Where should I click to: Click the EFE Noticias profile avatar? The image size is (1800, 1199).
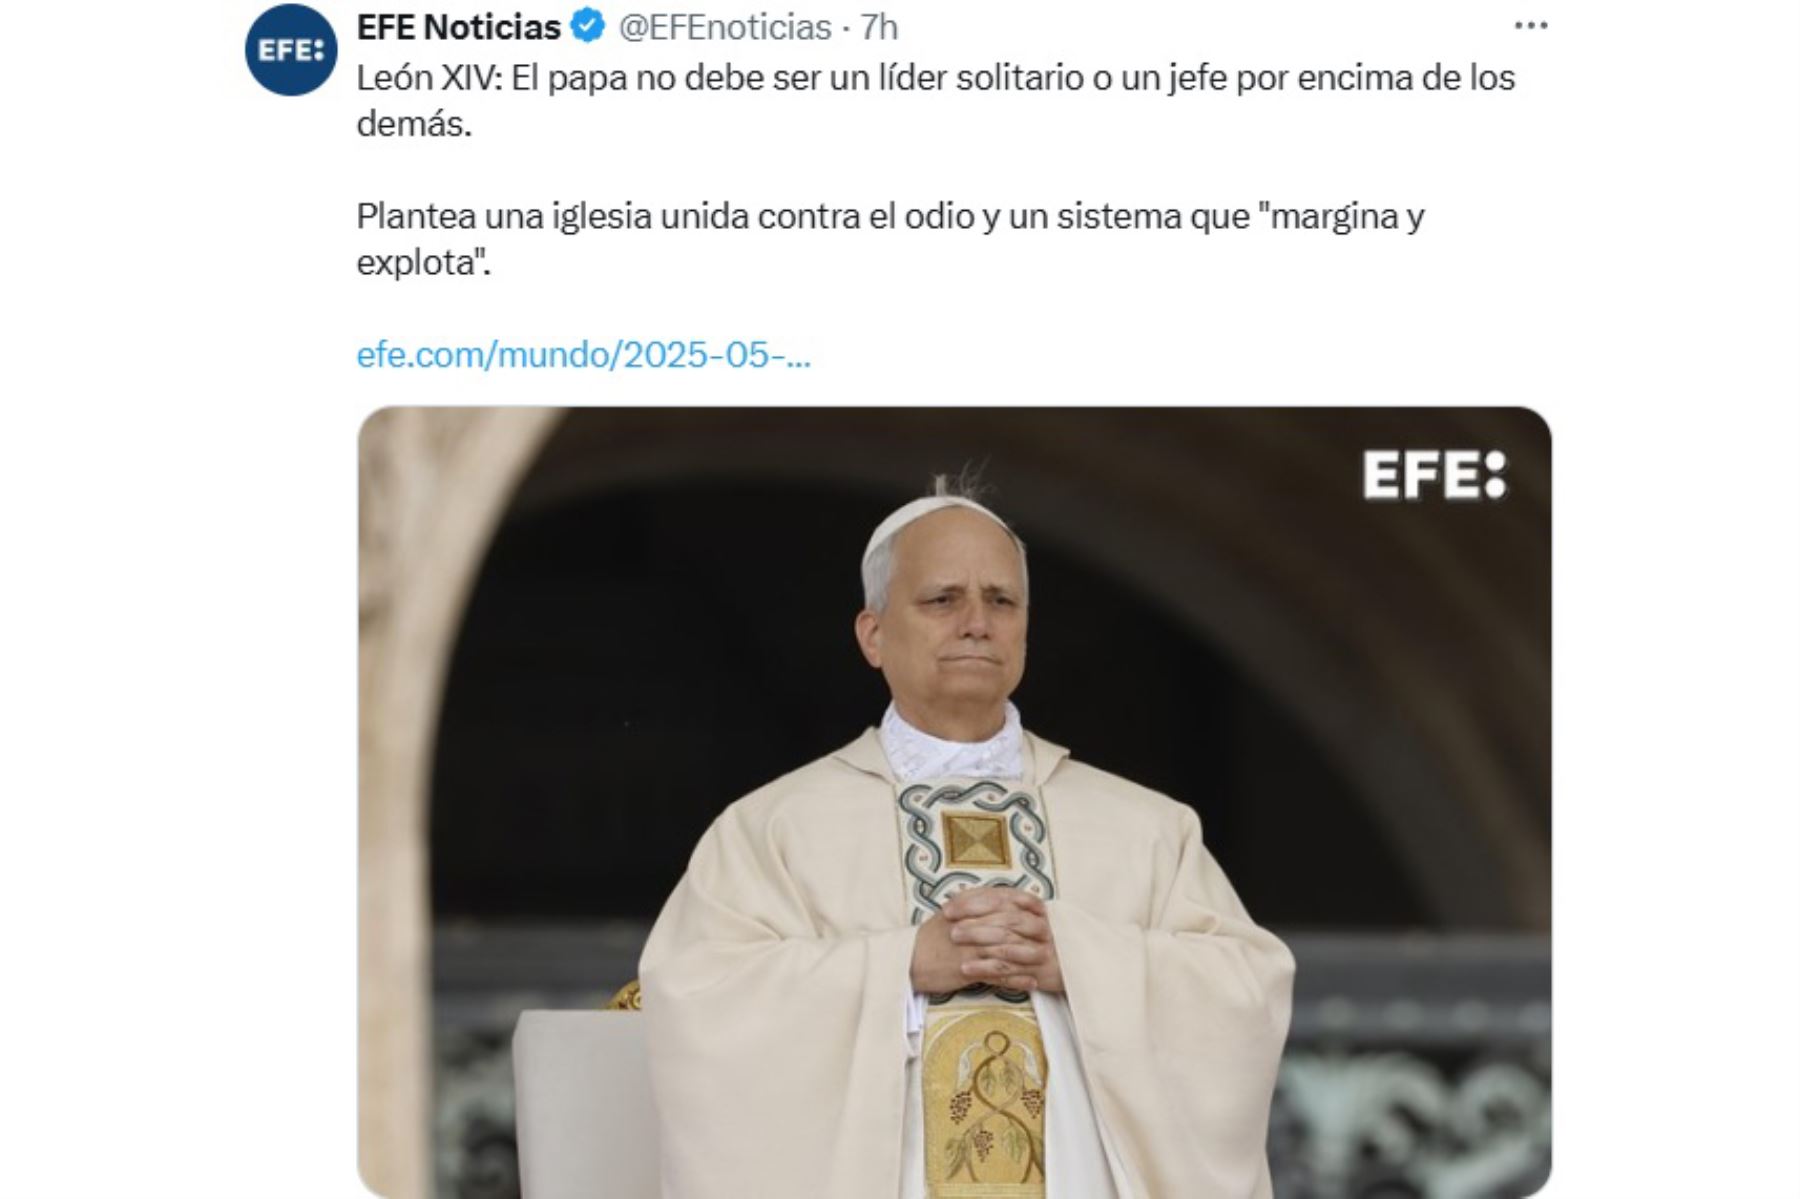pos(291,50)
